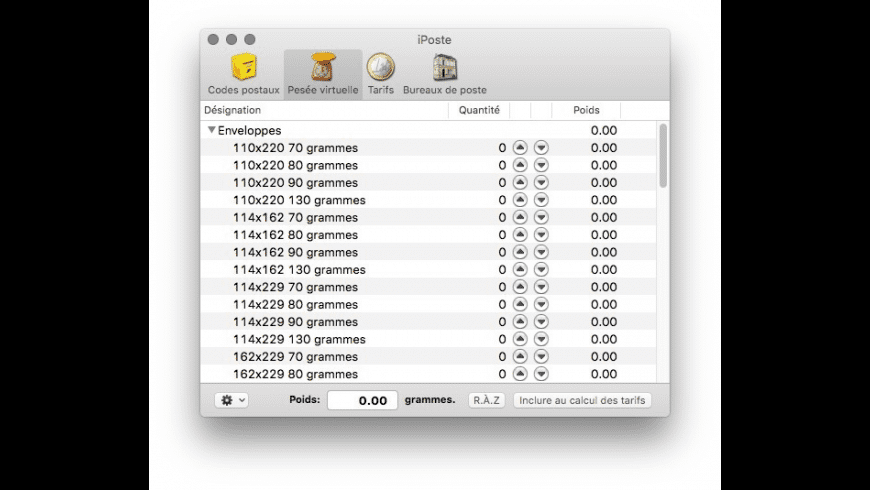Click the R.À.Z reset button
Screen dimensions: 870x490
click(x=487, y=400)
